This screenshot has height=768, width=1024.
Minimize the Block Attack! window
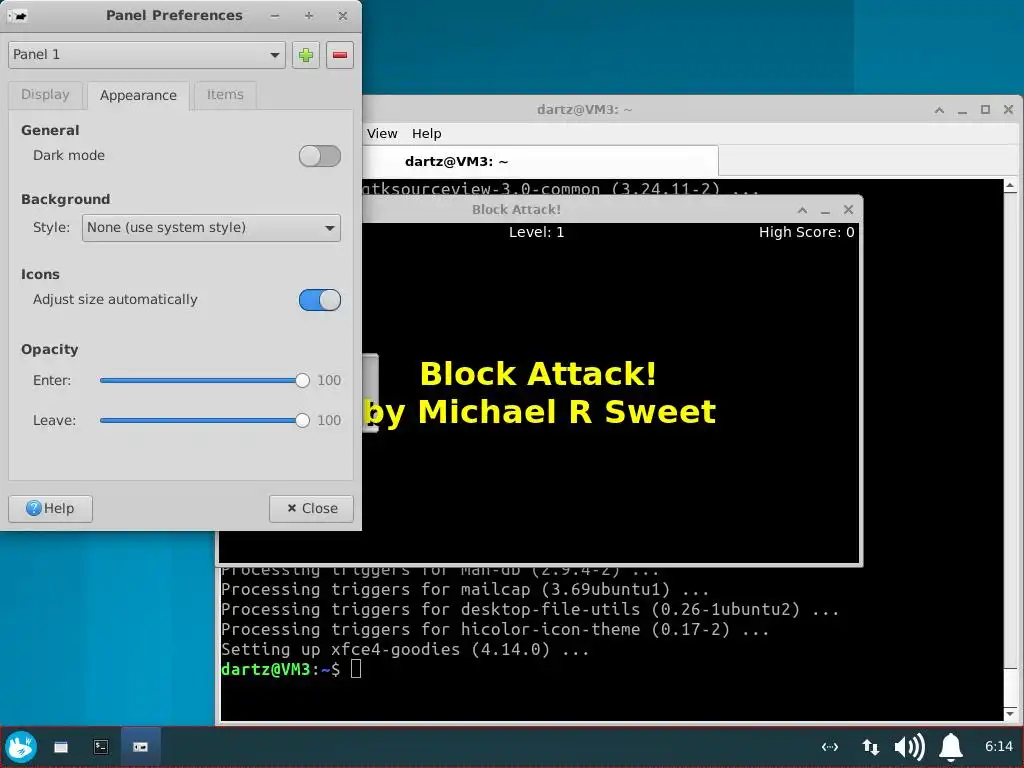(x=825, y=210)
